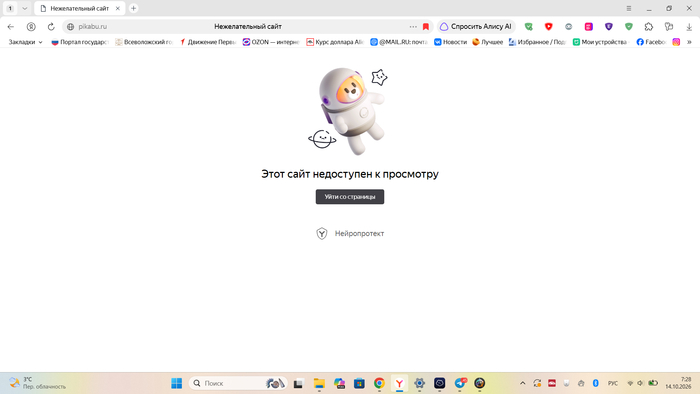Screen dimensions: 700x394
Task: Open the OZON bookmark
Action: (271, 42)
